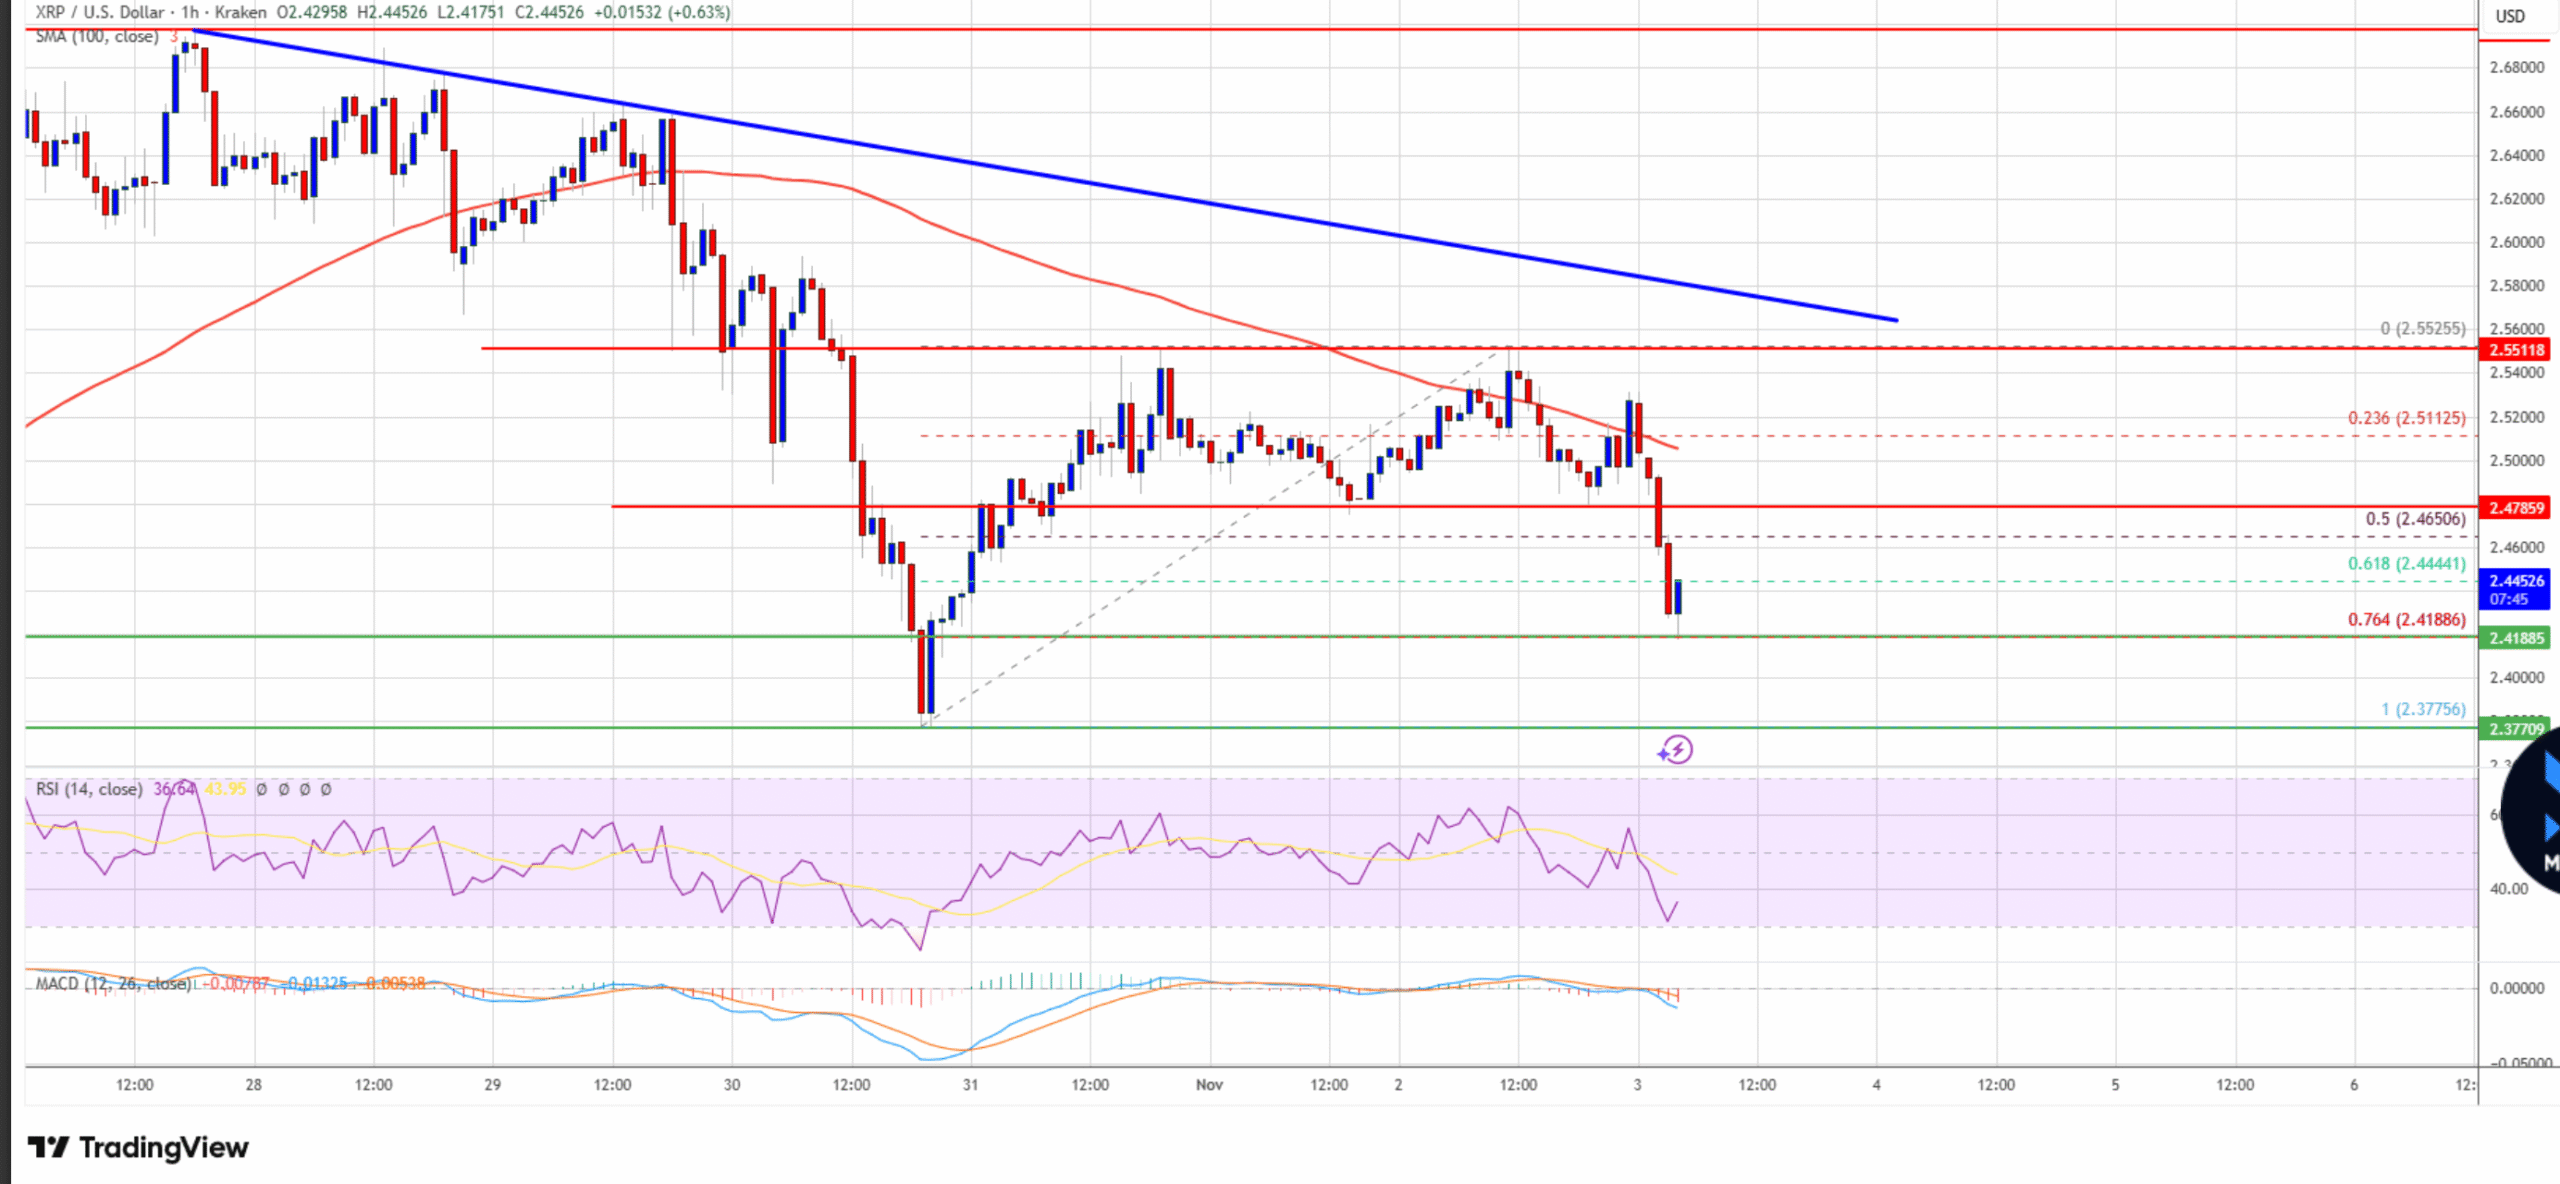Click the 0.618 (2.44441) Fibonacci level label
The image size is (2560, 1184).
point(2406,564)
